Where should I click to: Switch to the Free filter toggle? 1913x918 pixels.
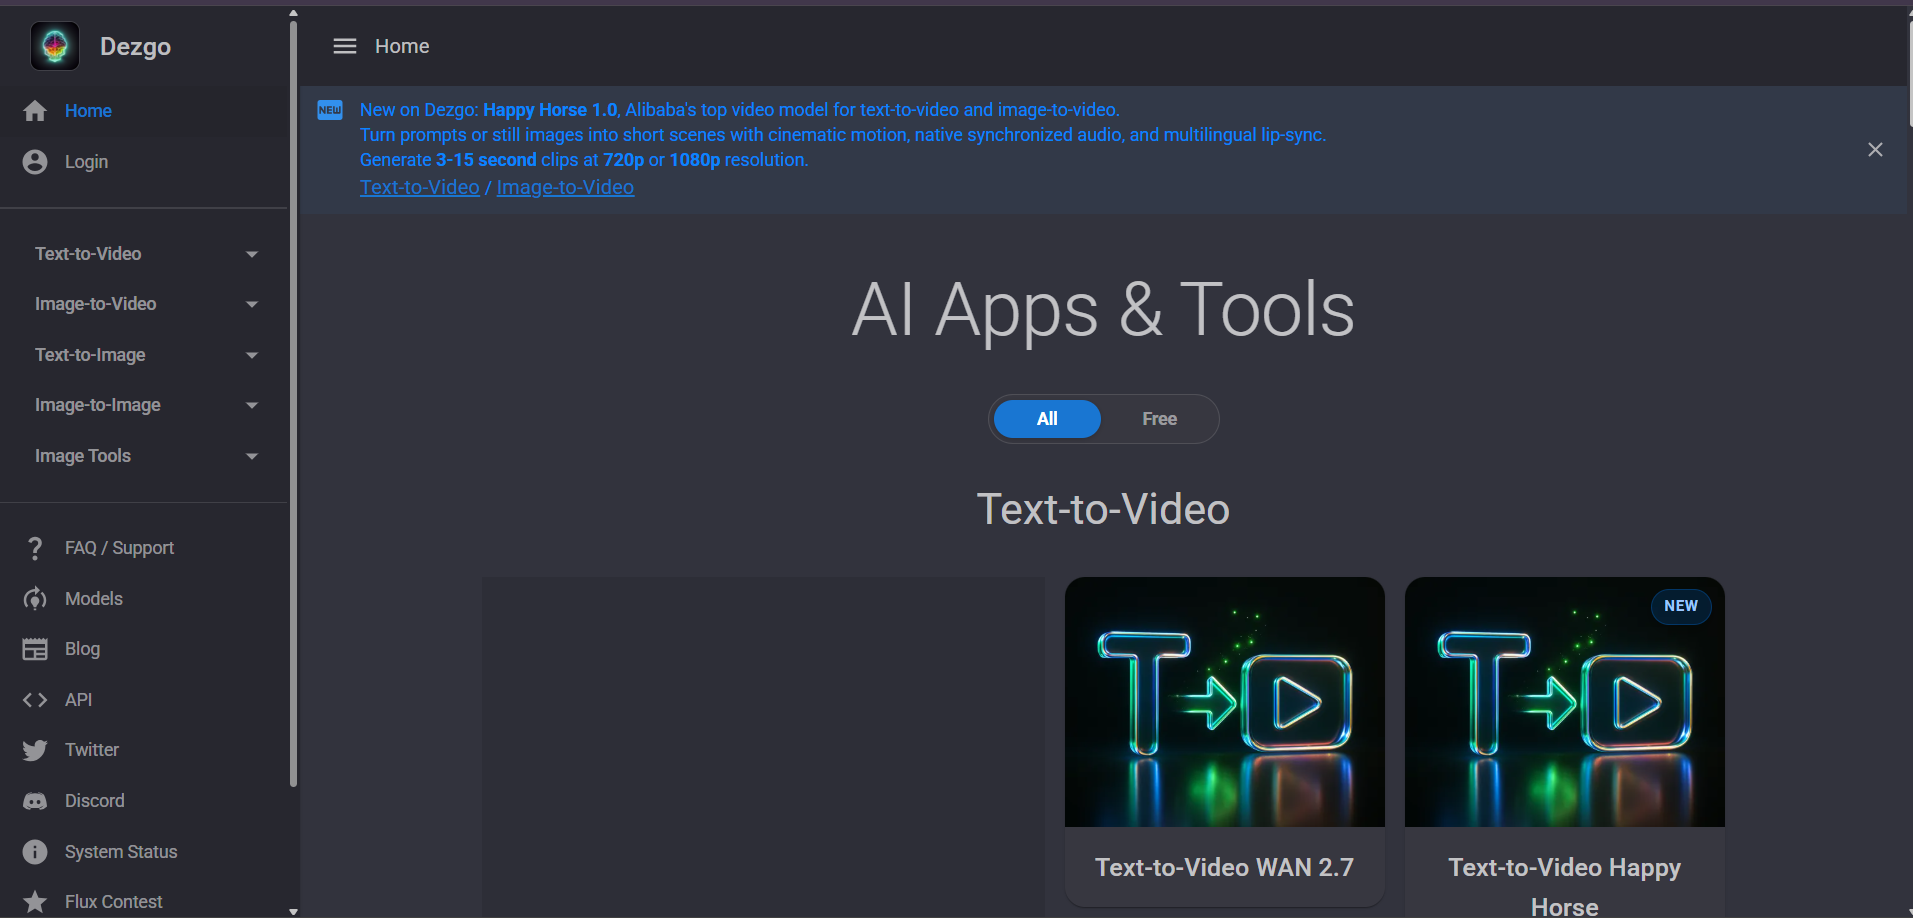[1159, 419]
